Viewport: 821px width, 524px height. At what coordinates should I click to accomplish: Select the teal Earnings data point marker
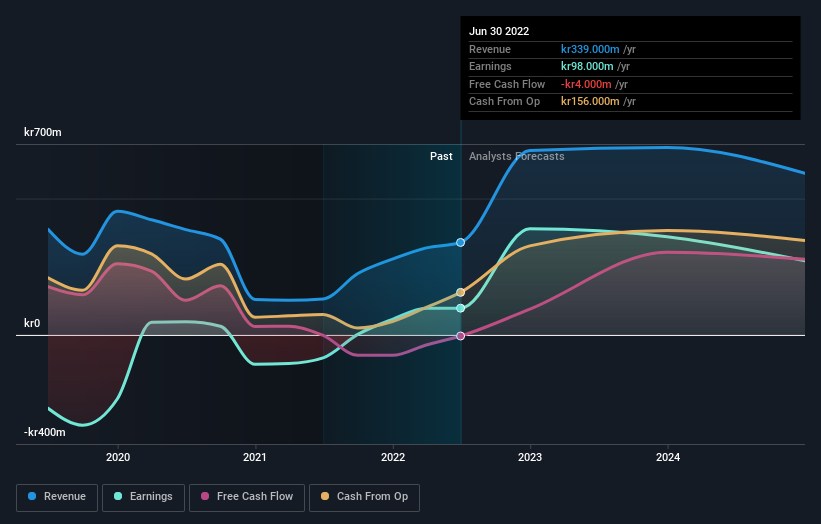460,308
